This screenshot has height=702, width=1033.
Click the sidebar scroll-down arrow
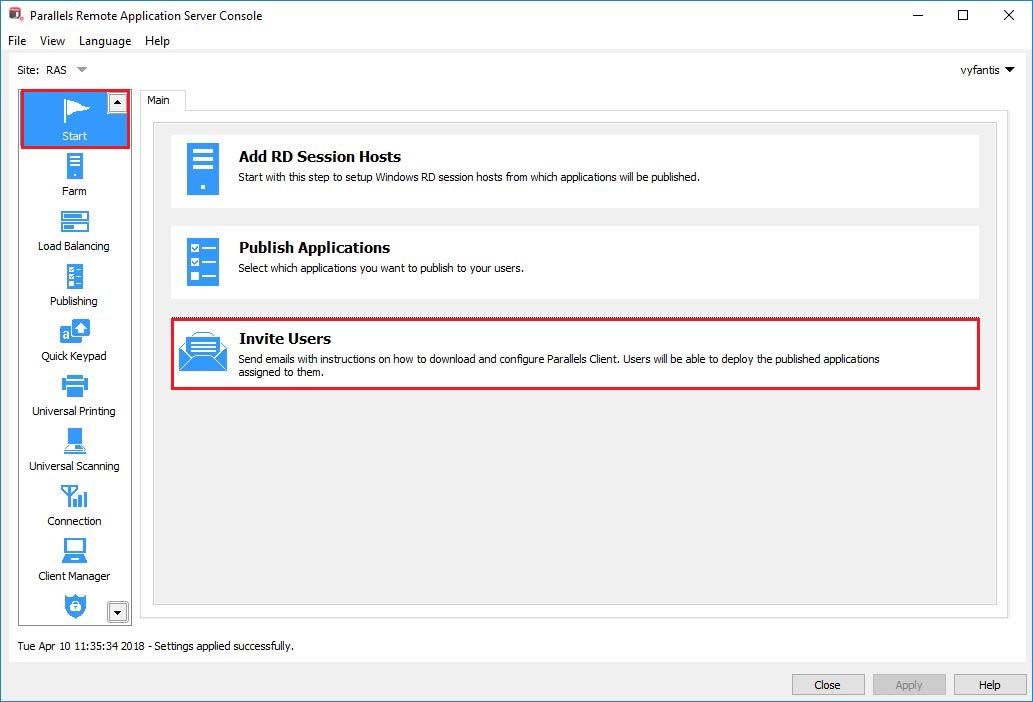point(118,611)
